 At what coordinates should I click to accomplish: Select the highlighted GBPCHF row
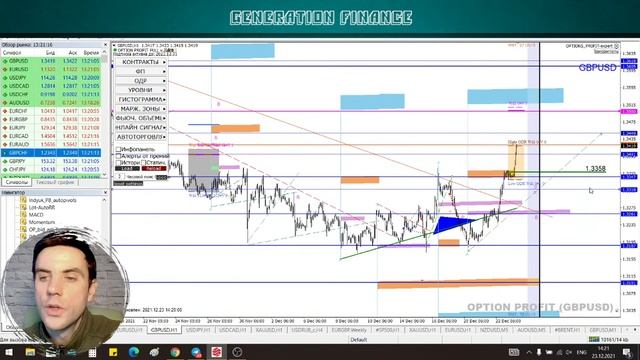[51, 153]
